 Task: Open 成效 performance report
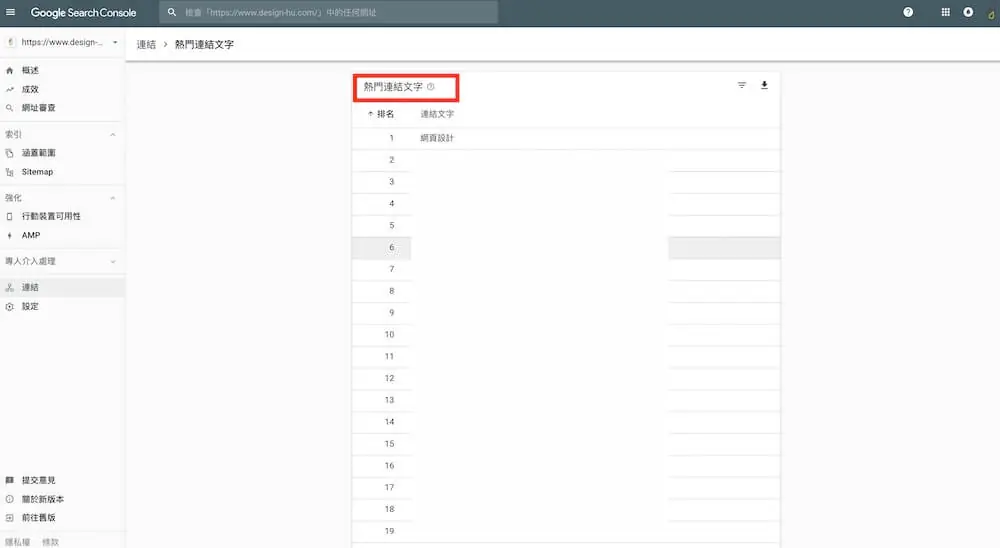point(30,89)
